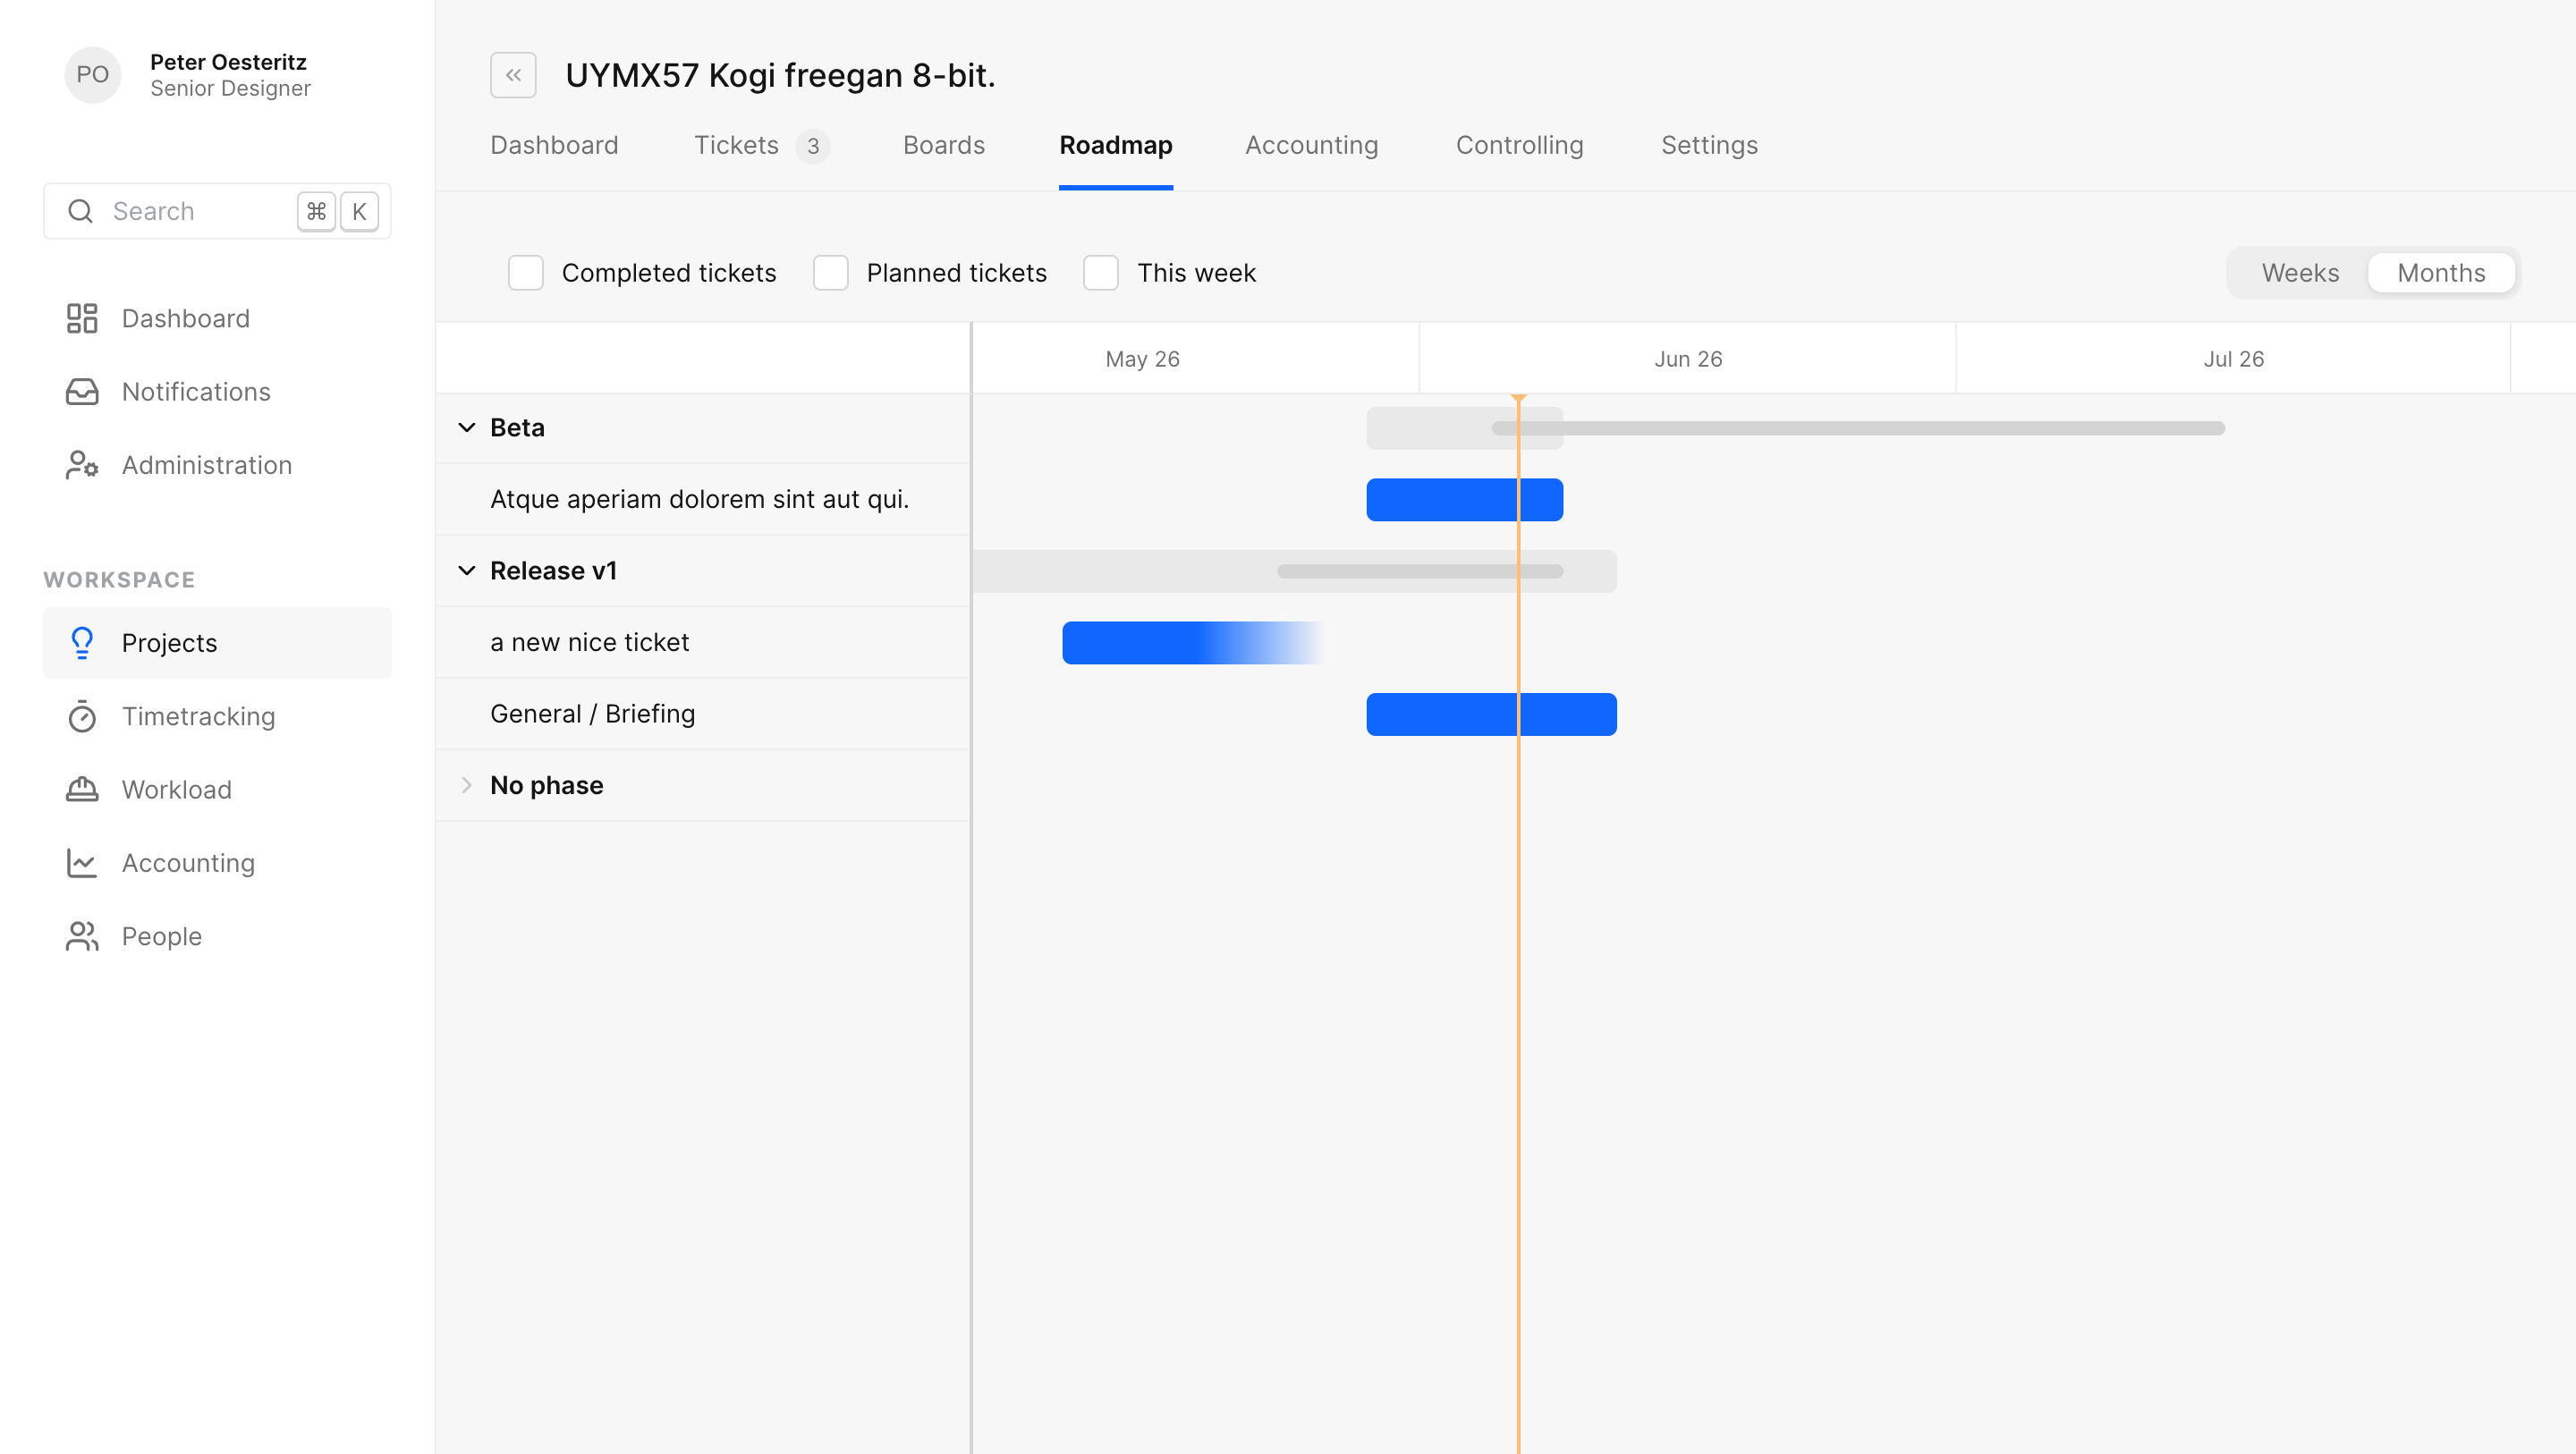Click the Atque aperiam dolorem blue bar
Viewport: 2576px width, 1454px height.
1465,500
